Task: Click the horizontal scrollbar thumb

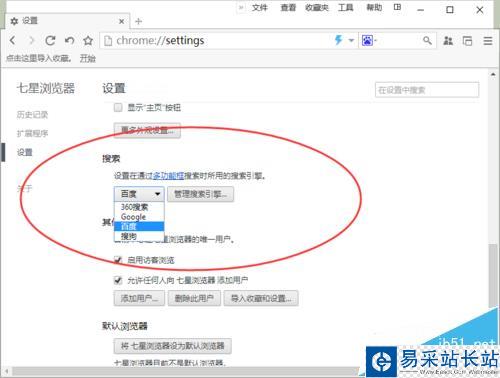Action: [x=187, y=371]
